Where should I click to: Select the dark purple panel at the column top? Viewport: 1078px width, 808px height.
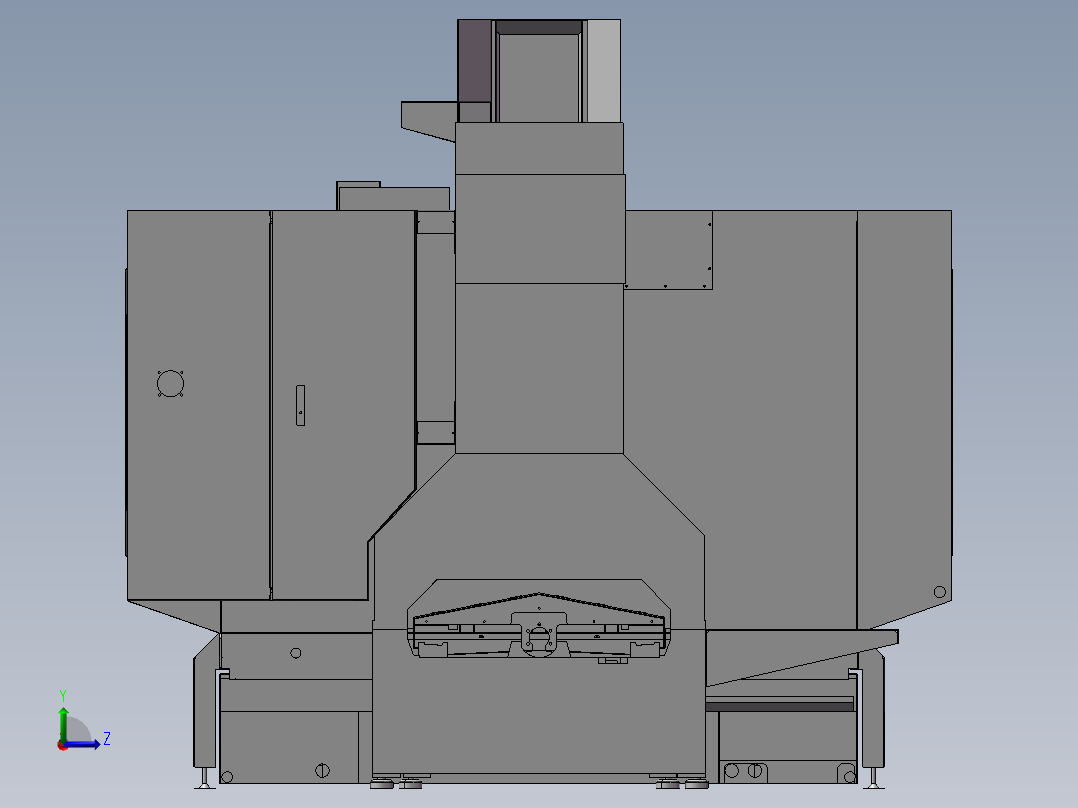(474, 60)
